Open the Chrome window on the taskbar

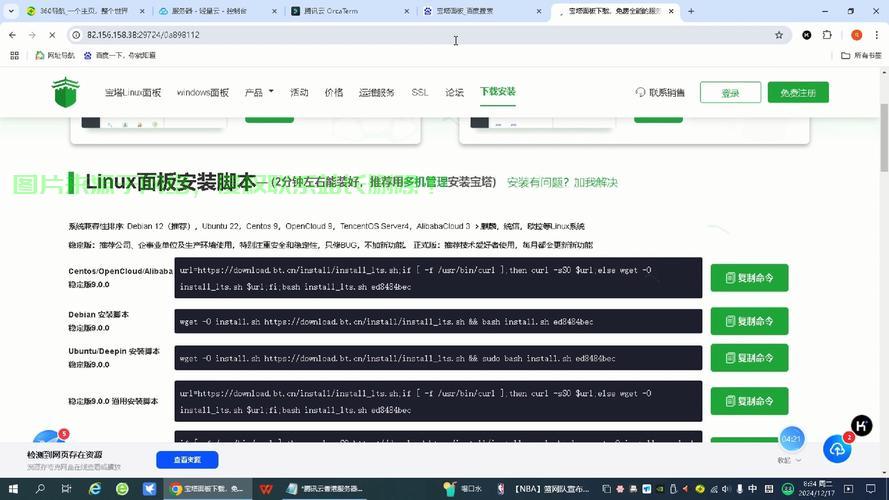(x=208, y=489)
